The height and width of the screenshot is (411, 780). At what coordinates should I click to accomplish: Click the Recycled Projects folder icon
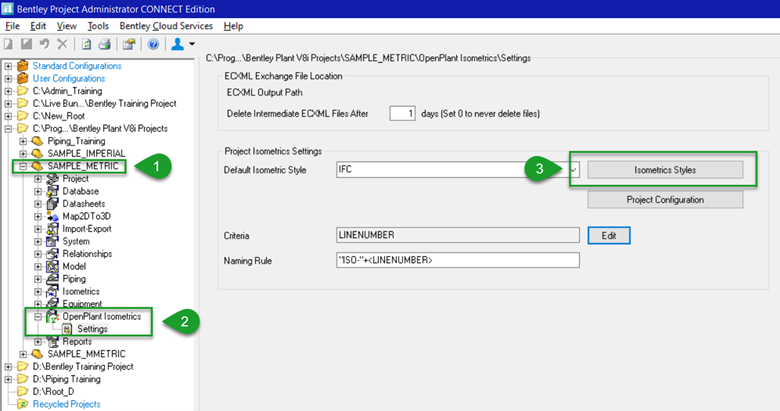[x=22, y=404]
